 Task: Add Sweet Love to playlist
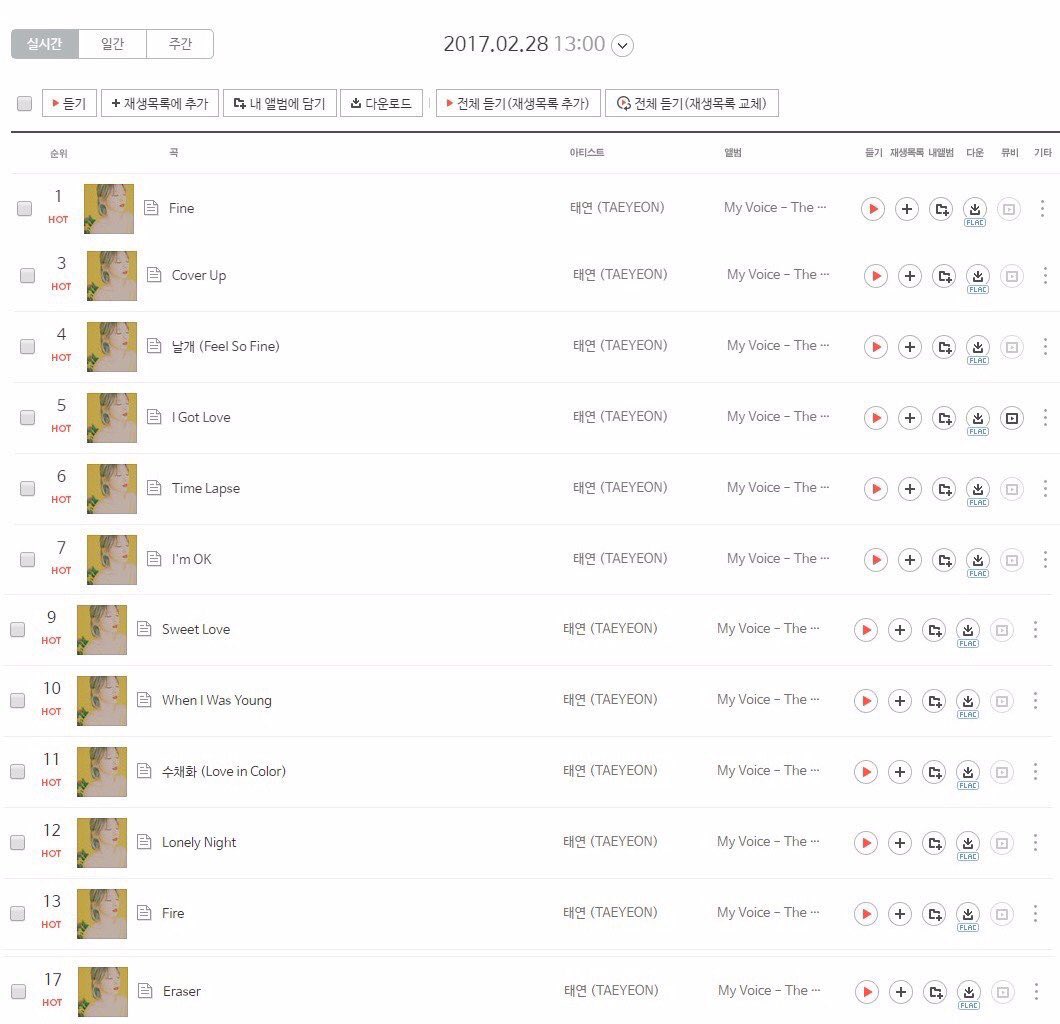click(x=900, y=630)
